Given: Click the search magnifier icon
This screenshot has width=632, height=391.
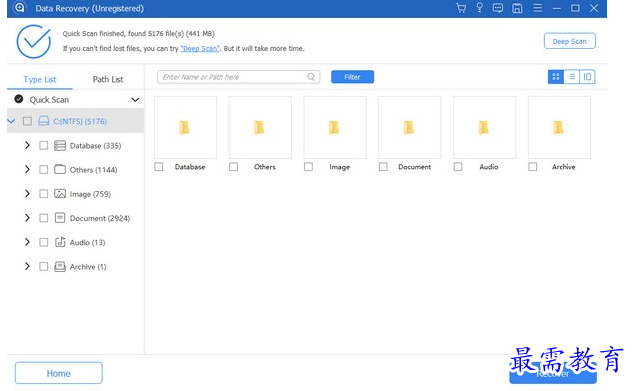Looking at the screenshot, I should (x=311, y=77).
